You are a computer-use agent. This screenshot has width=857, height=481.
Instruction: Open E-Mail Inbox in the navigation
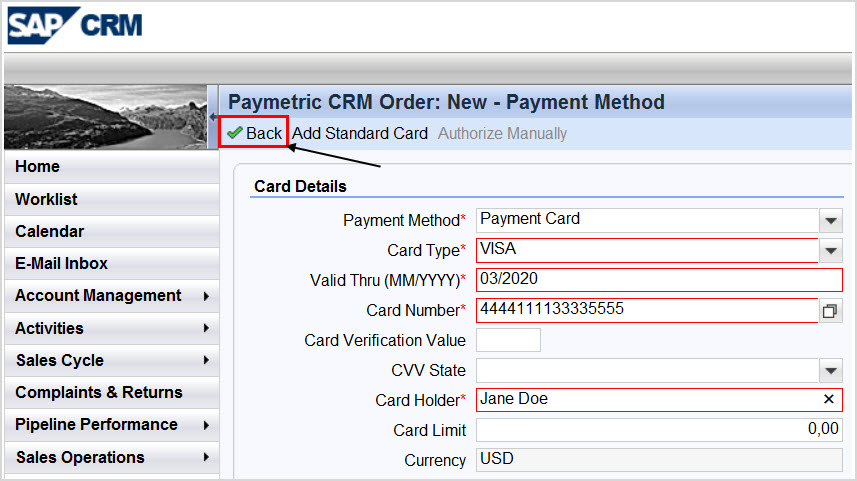coord(111,263)
